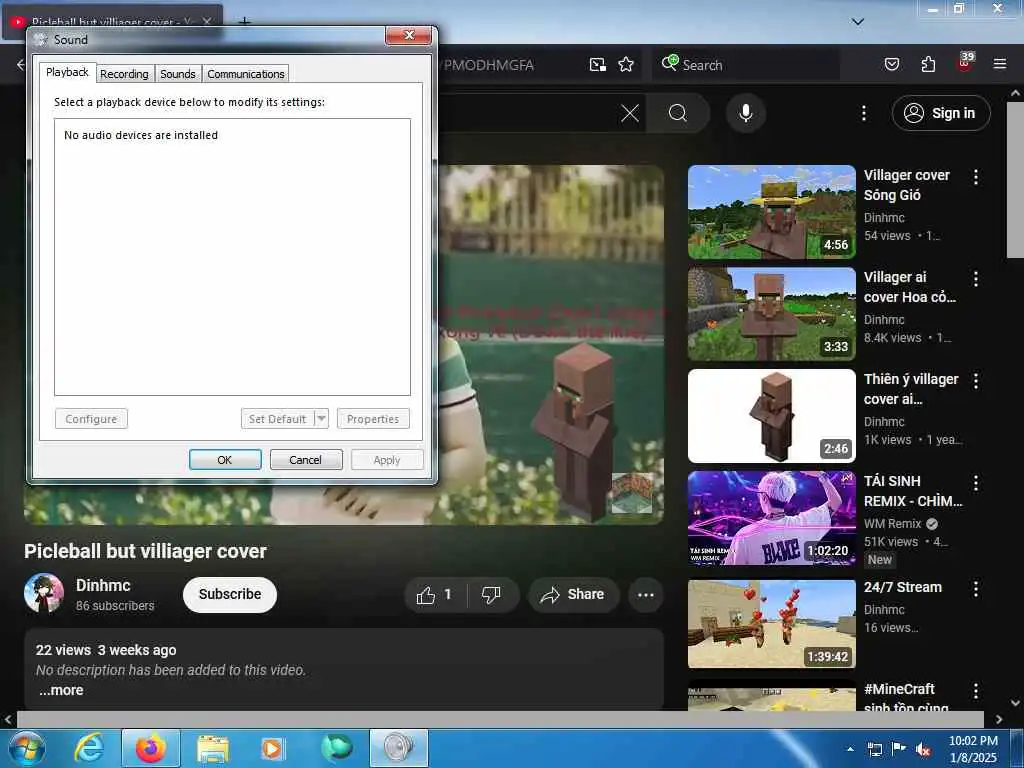This screenshot has height=768, width=1024.
Task: Save to Pocket icon in Firefox toolbar
Action: click(891, 64)
